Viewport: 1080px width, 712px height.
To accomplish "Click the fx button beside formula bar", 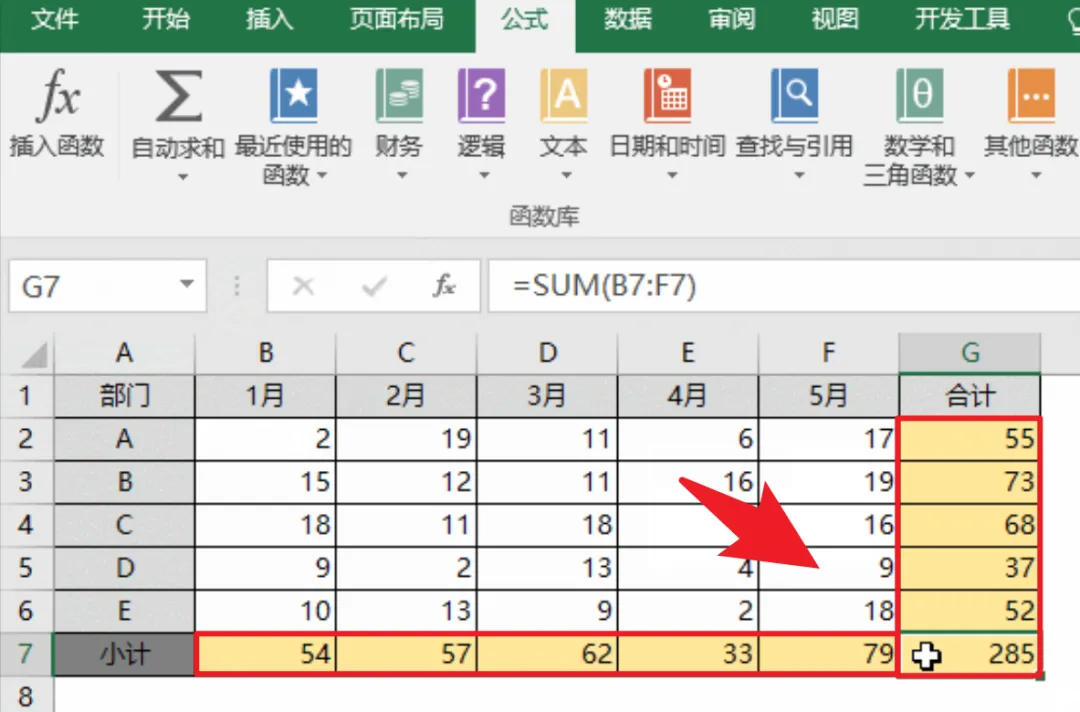I will pos(444,286).
